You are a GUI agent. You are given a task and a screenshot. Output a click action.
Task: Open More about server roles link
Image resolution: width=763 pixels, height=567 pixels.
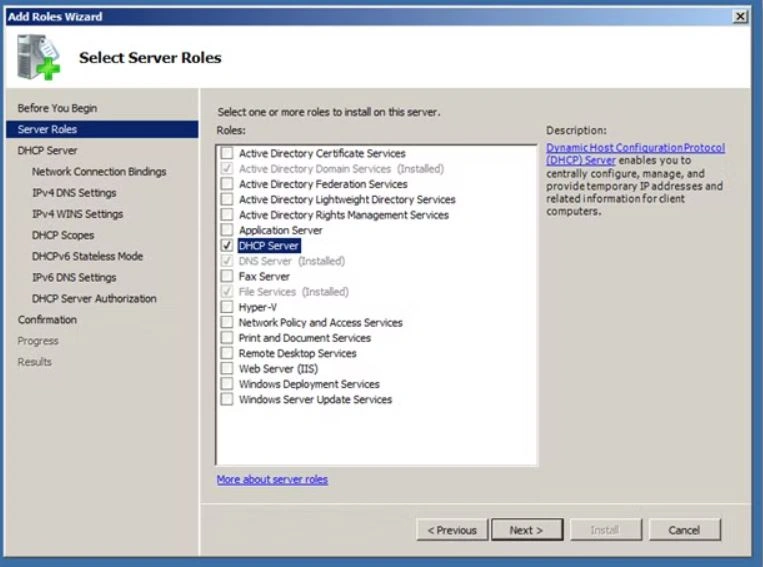(x=272, y=479)
